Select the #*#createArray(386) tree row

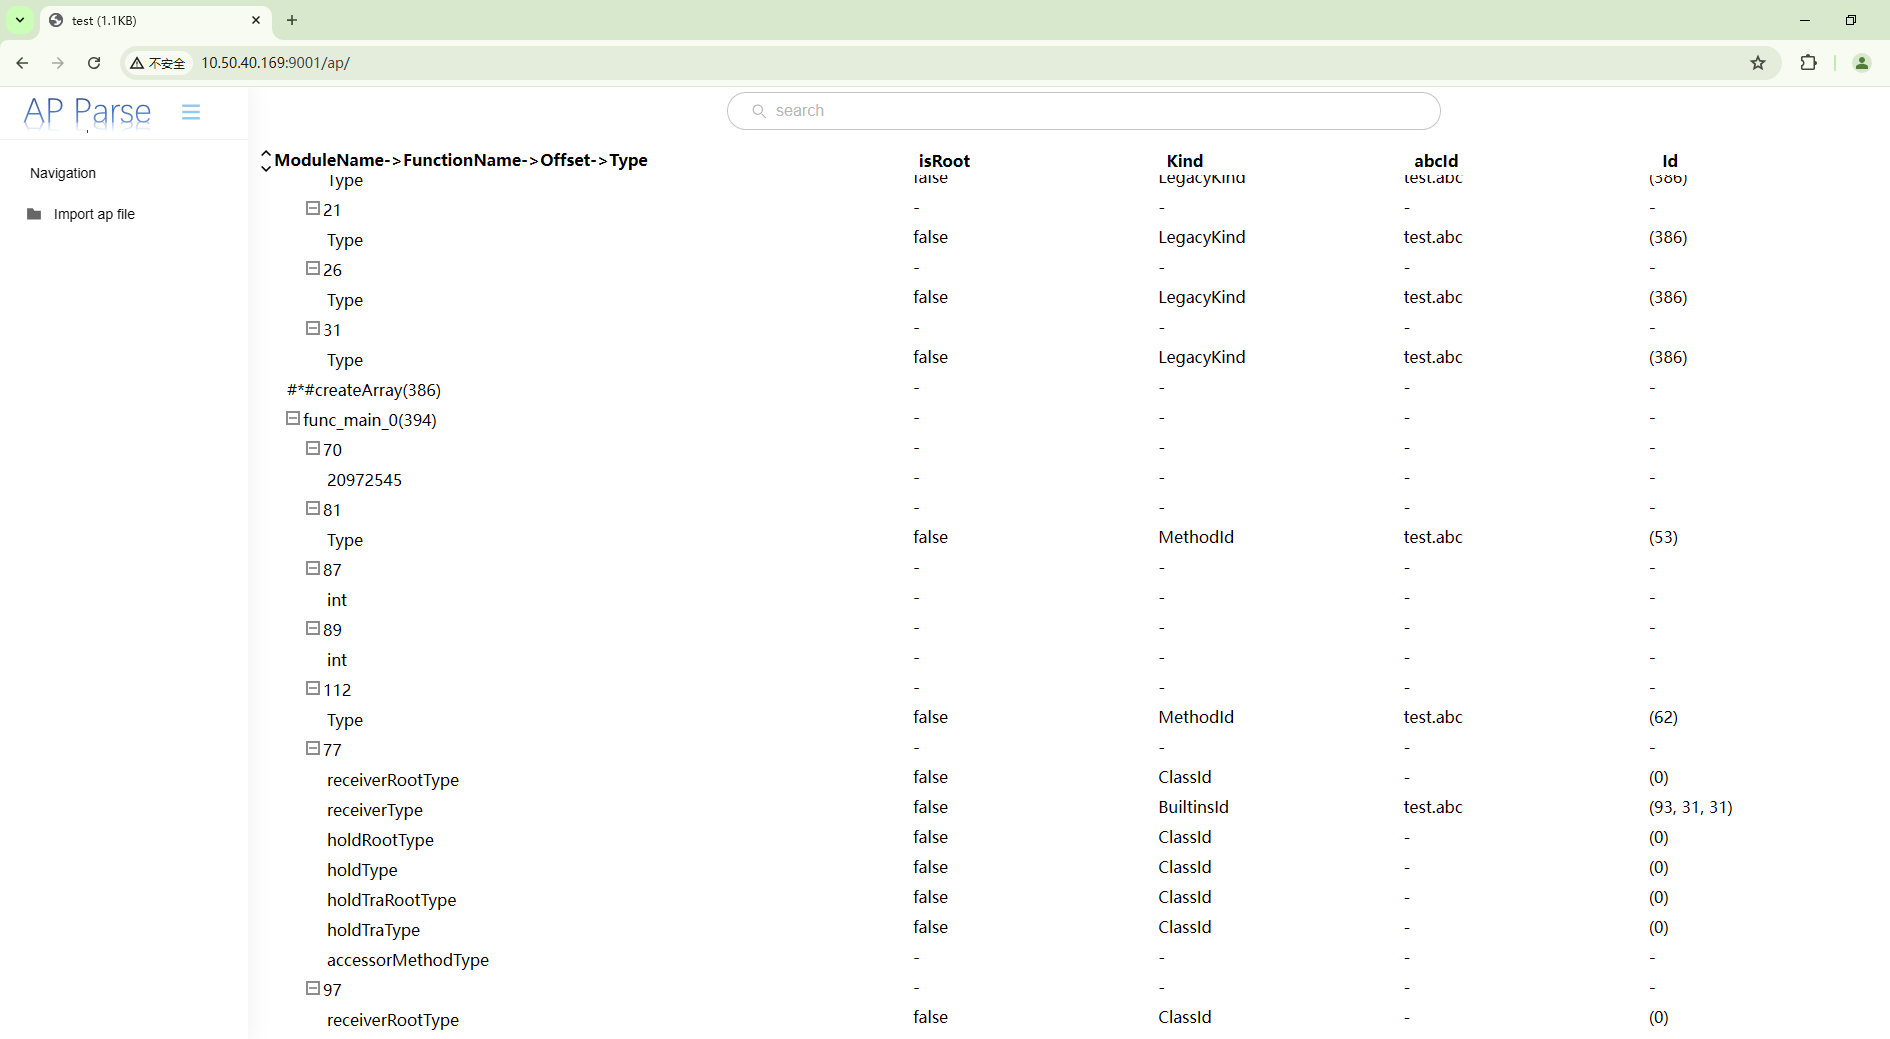tap(364, 390)
